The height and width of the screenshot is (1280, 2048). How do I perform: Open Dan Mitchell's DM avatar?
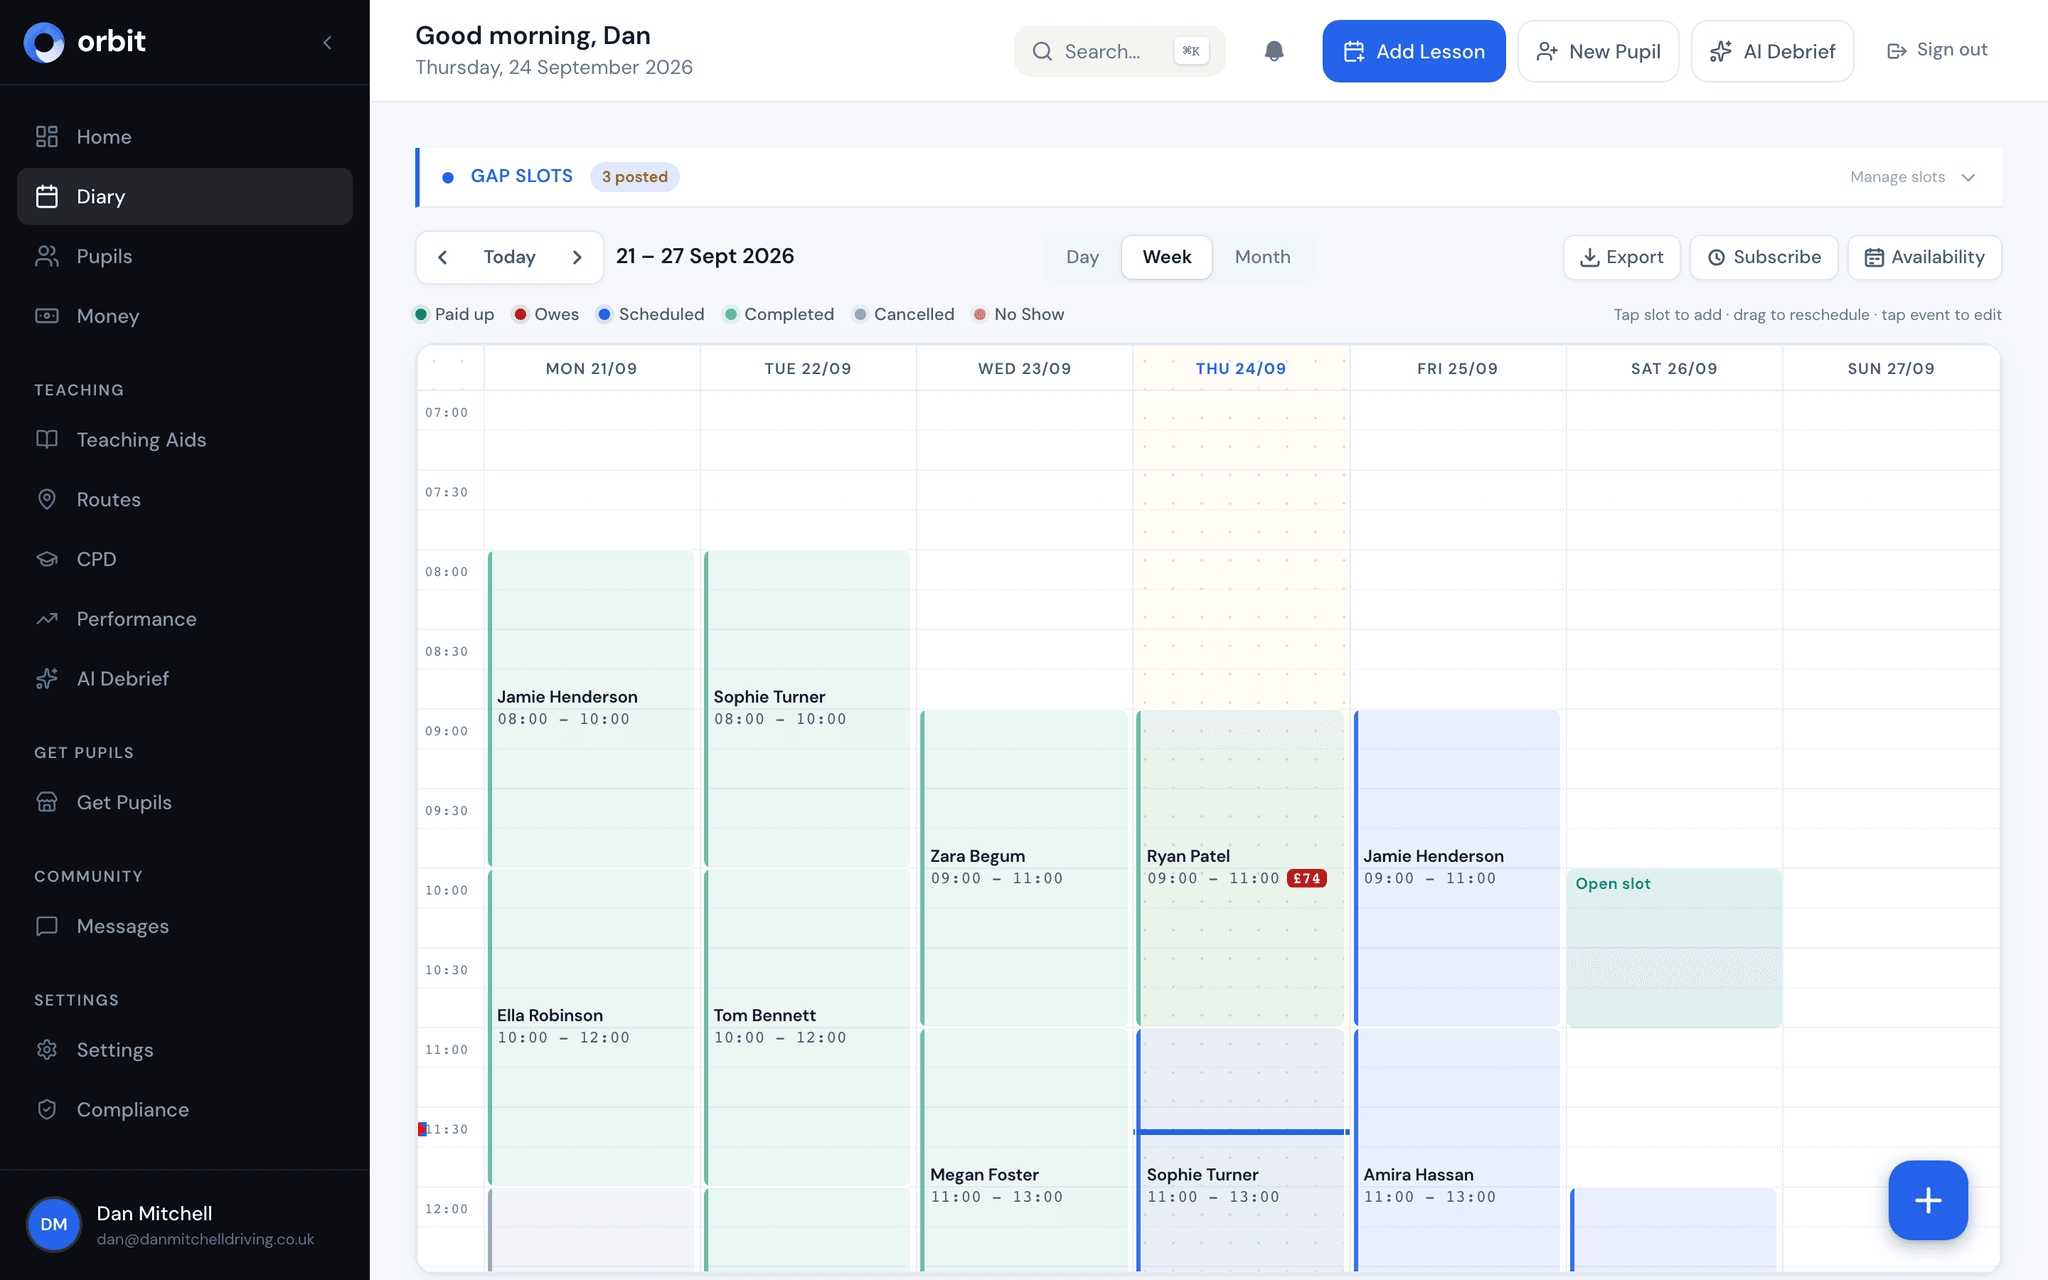tap(54, 1224)
